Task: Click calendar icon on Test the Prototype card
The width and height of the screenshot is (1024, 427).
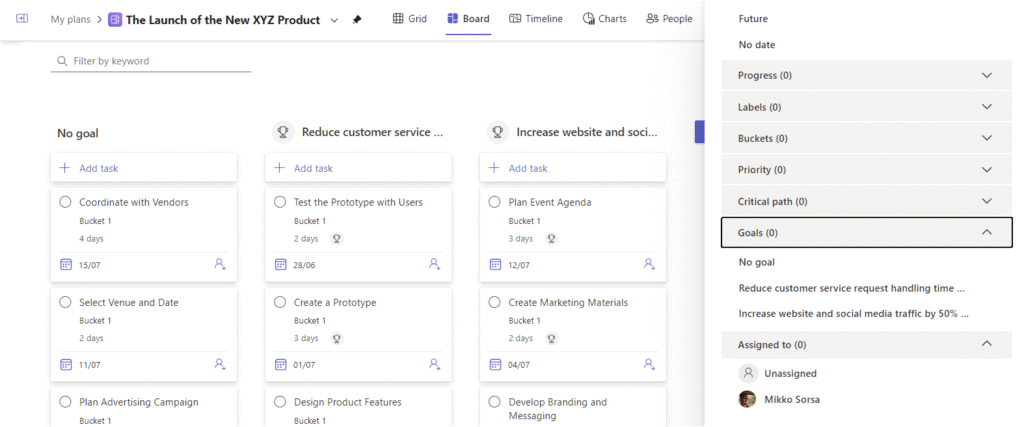Action: click(280, 264)
